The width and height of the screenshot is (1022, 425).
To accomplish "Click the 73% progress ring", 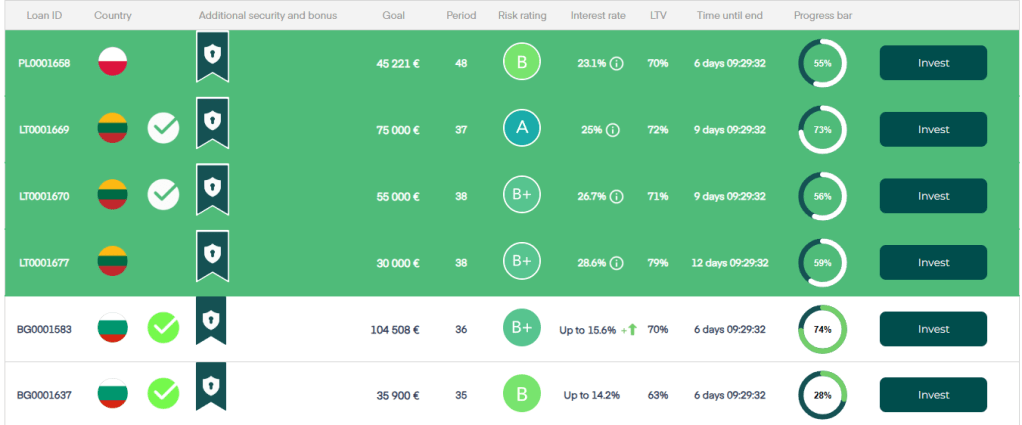I will point(822,130).
